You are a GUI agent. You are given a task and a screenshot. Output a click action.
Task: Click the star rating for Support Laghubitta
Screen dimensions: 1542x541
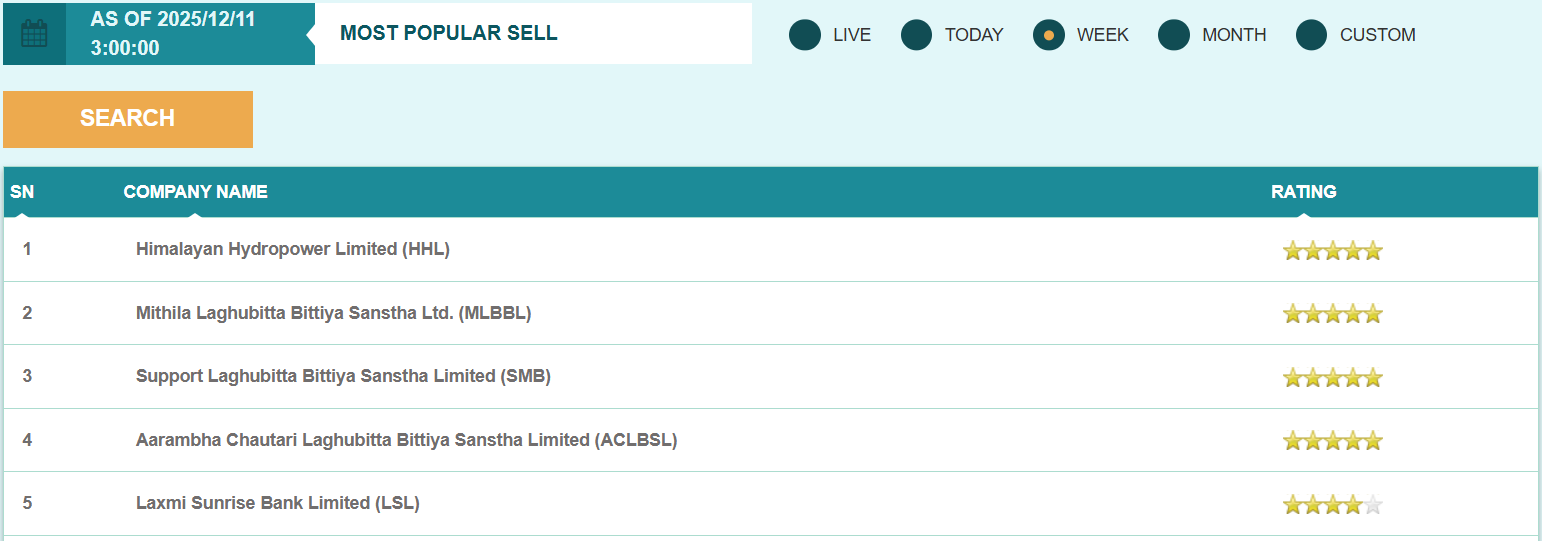point(1332,377)
